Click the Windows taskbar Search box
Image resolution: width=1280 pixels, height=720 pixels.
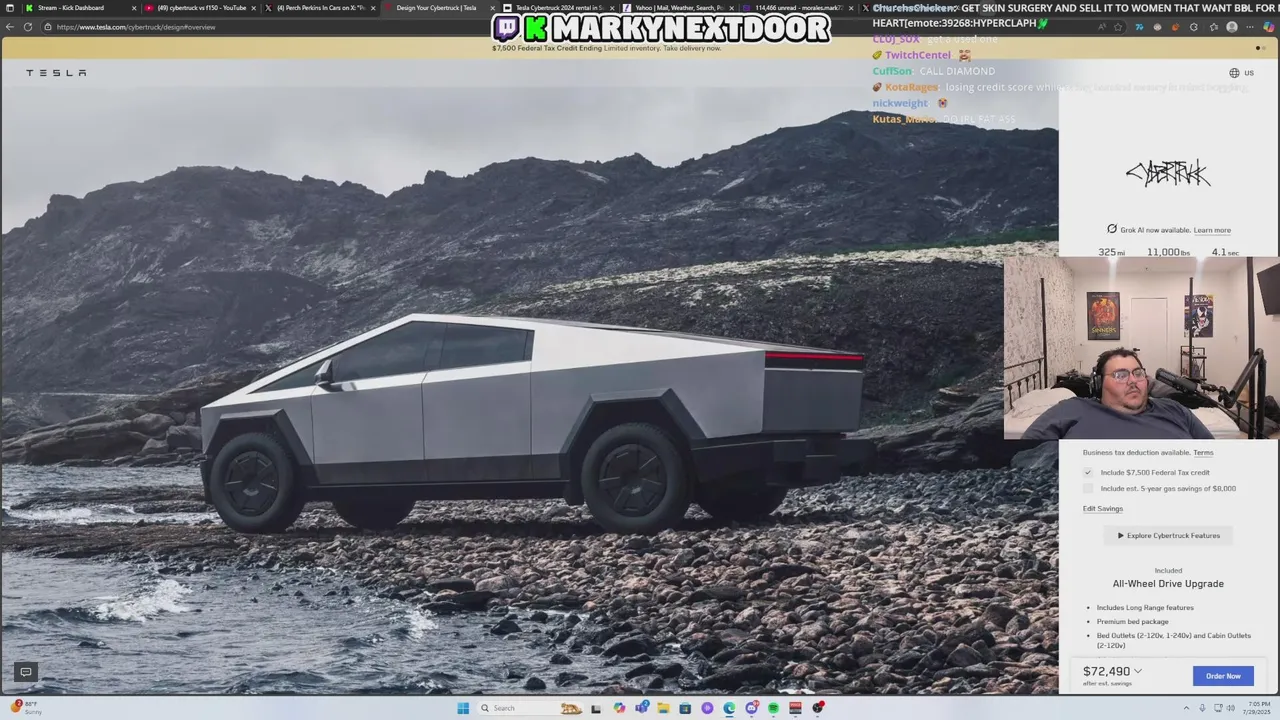tap(530, 708)
